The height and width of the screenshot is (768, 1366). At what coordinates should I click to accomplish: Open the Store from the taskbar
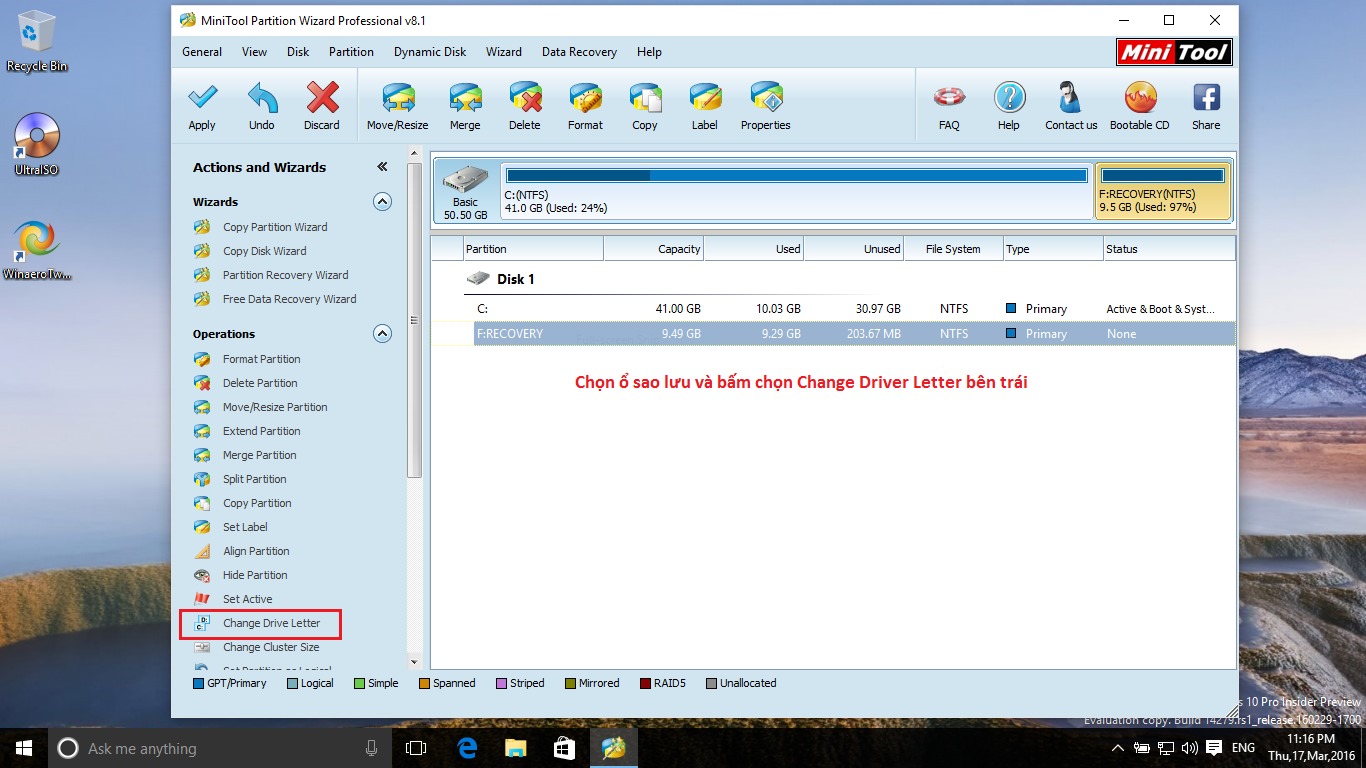pyautogui.click(x=564, y=748)
